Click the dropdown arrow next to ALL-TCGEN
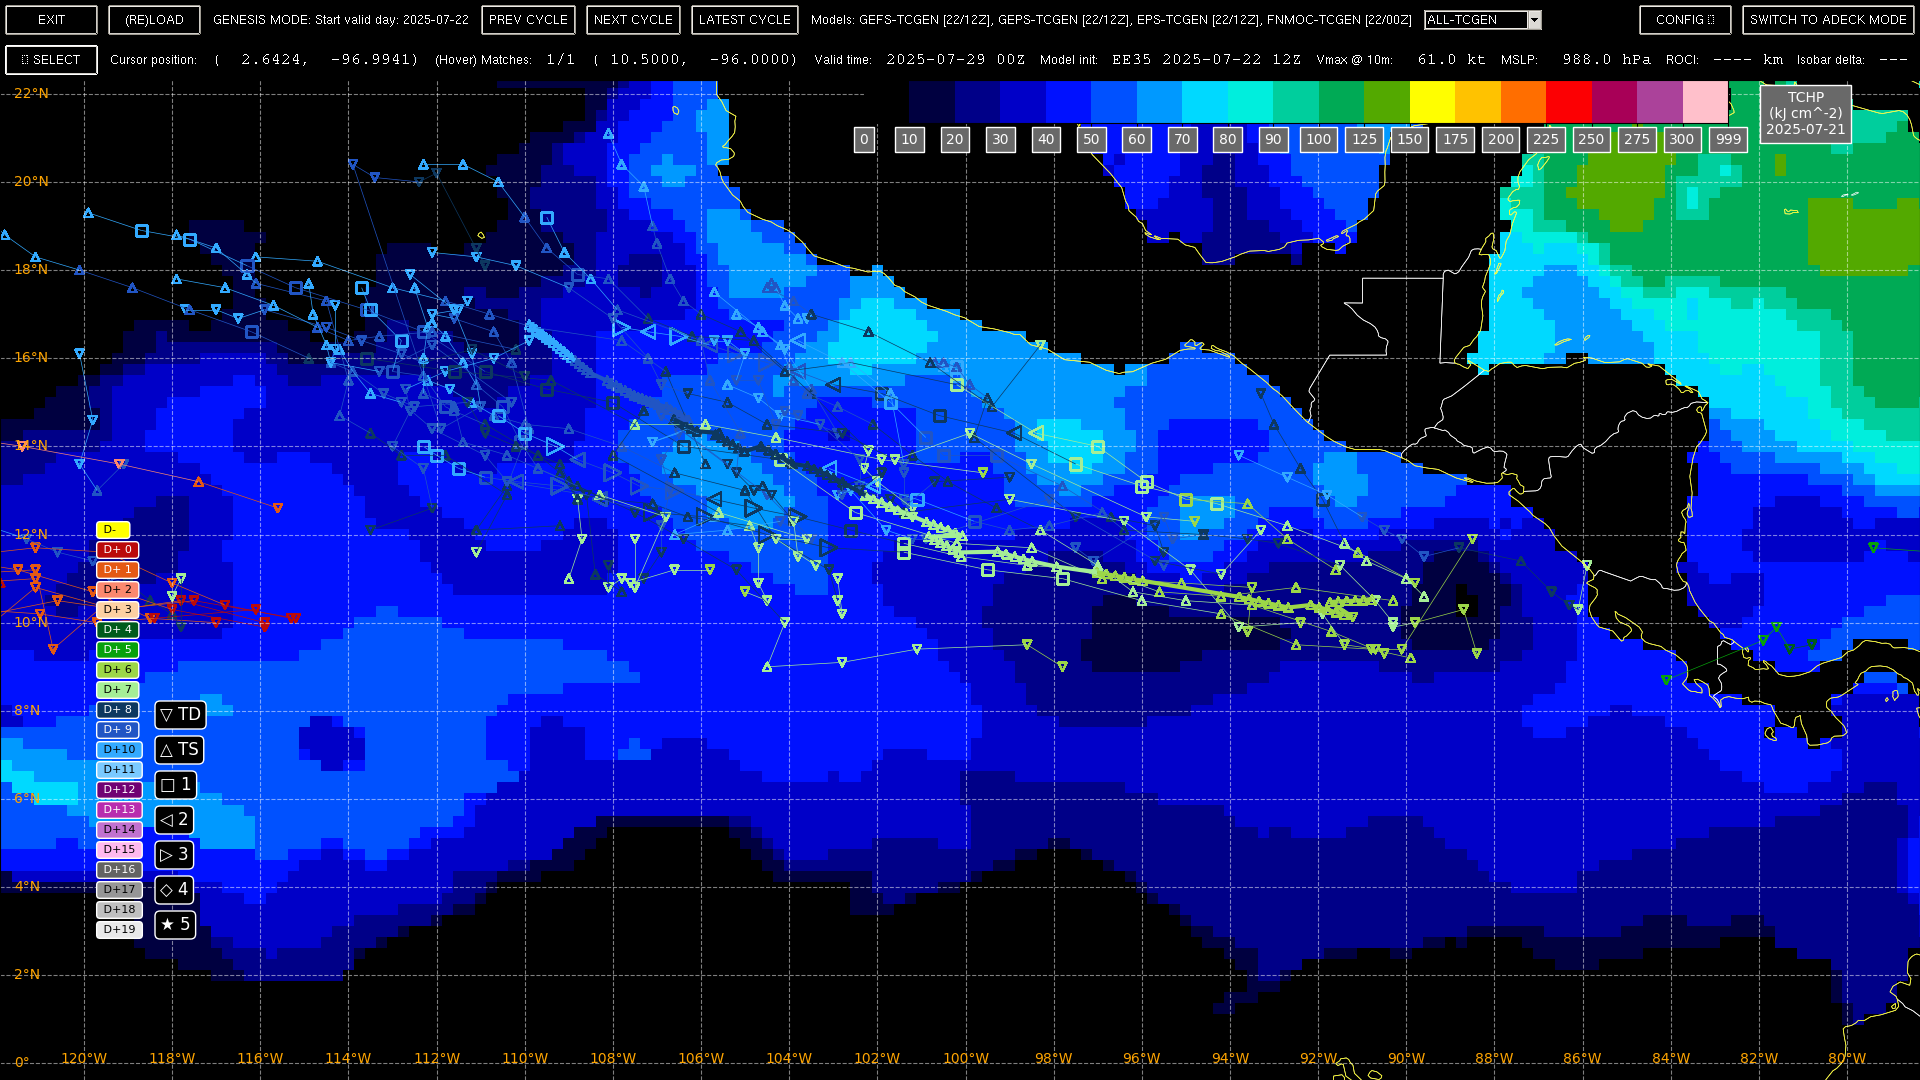Image resolution: width=1920 pixels, height=1080 pixels. click(1534, 20)
